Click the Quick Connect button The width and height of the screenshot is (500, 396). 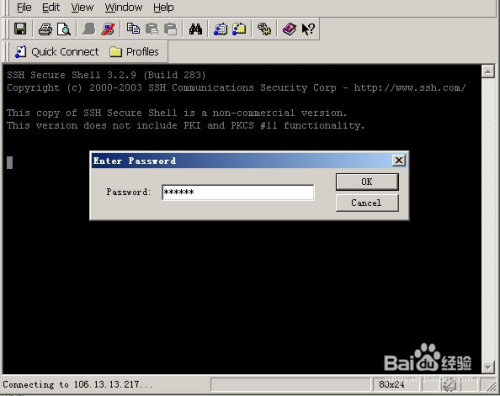(x=57, y=52)
